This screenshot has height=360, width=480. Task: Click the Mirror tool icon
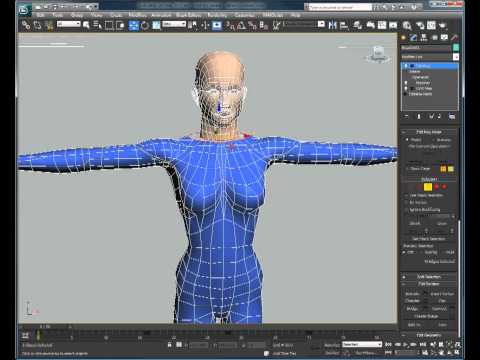tap(332, 25)
